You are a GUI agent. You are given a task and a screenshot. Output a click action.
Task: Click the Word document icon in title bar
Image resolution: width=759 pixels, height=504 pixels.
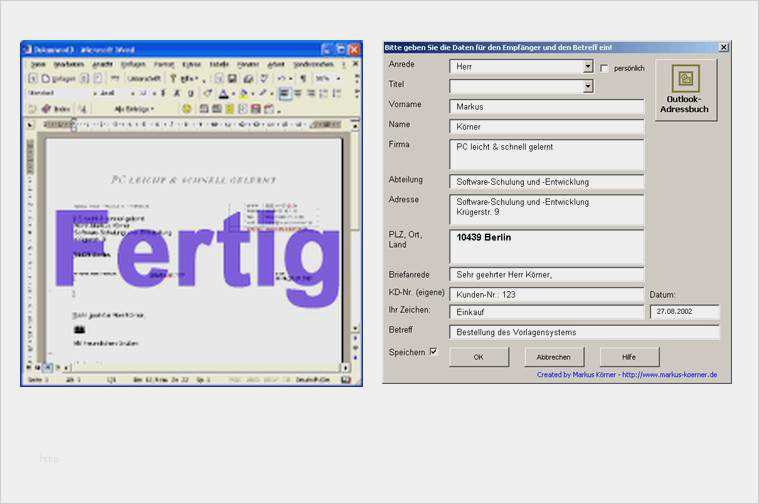(x=28, y=49)
